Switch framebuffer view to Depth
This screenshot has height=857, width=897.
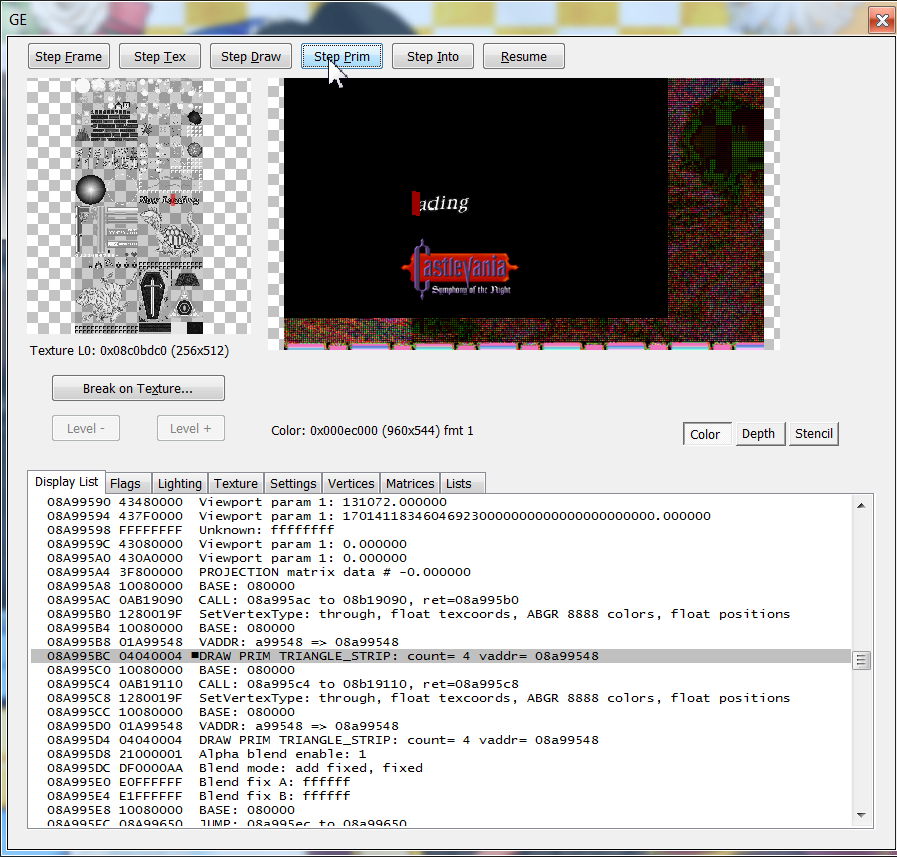point(758,434)
